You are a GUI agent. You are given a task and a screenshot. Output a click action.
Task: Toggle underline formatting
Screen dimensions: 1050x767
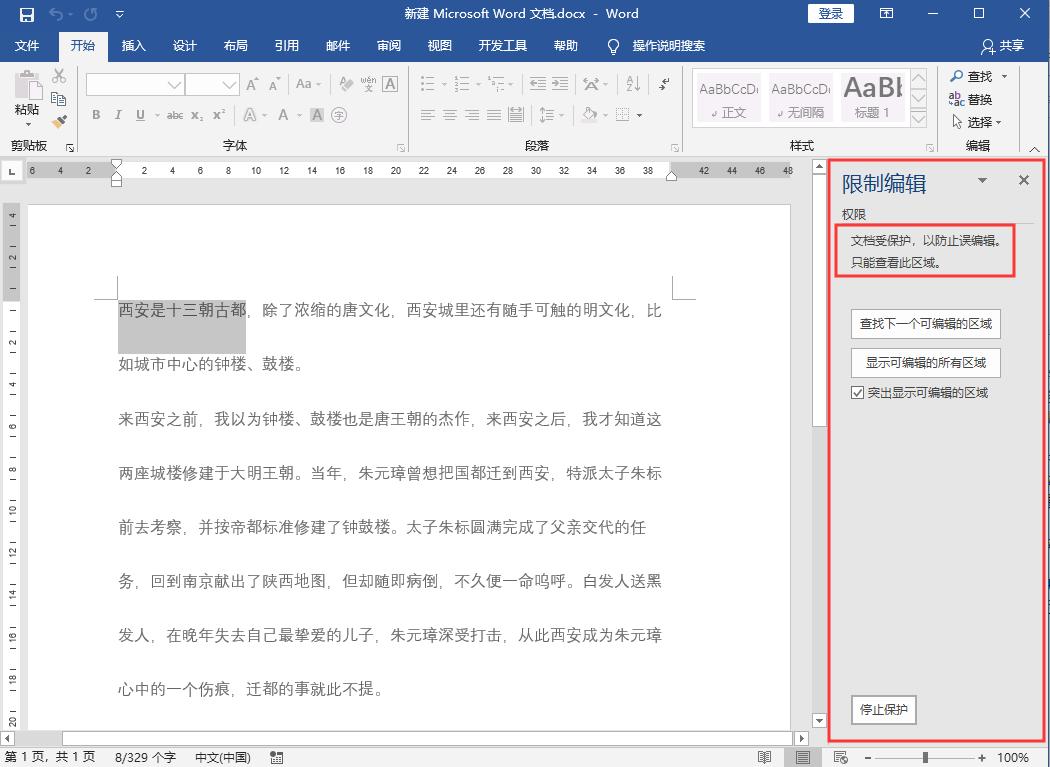tap(141, 114)
